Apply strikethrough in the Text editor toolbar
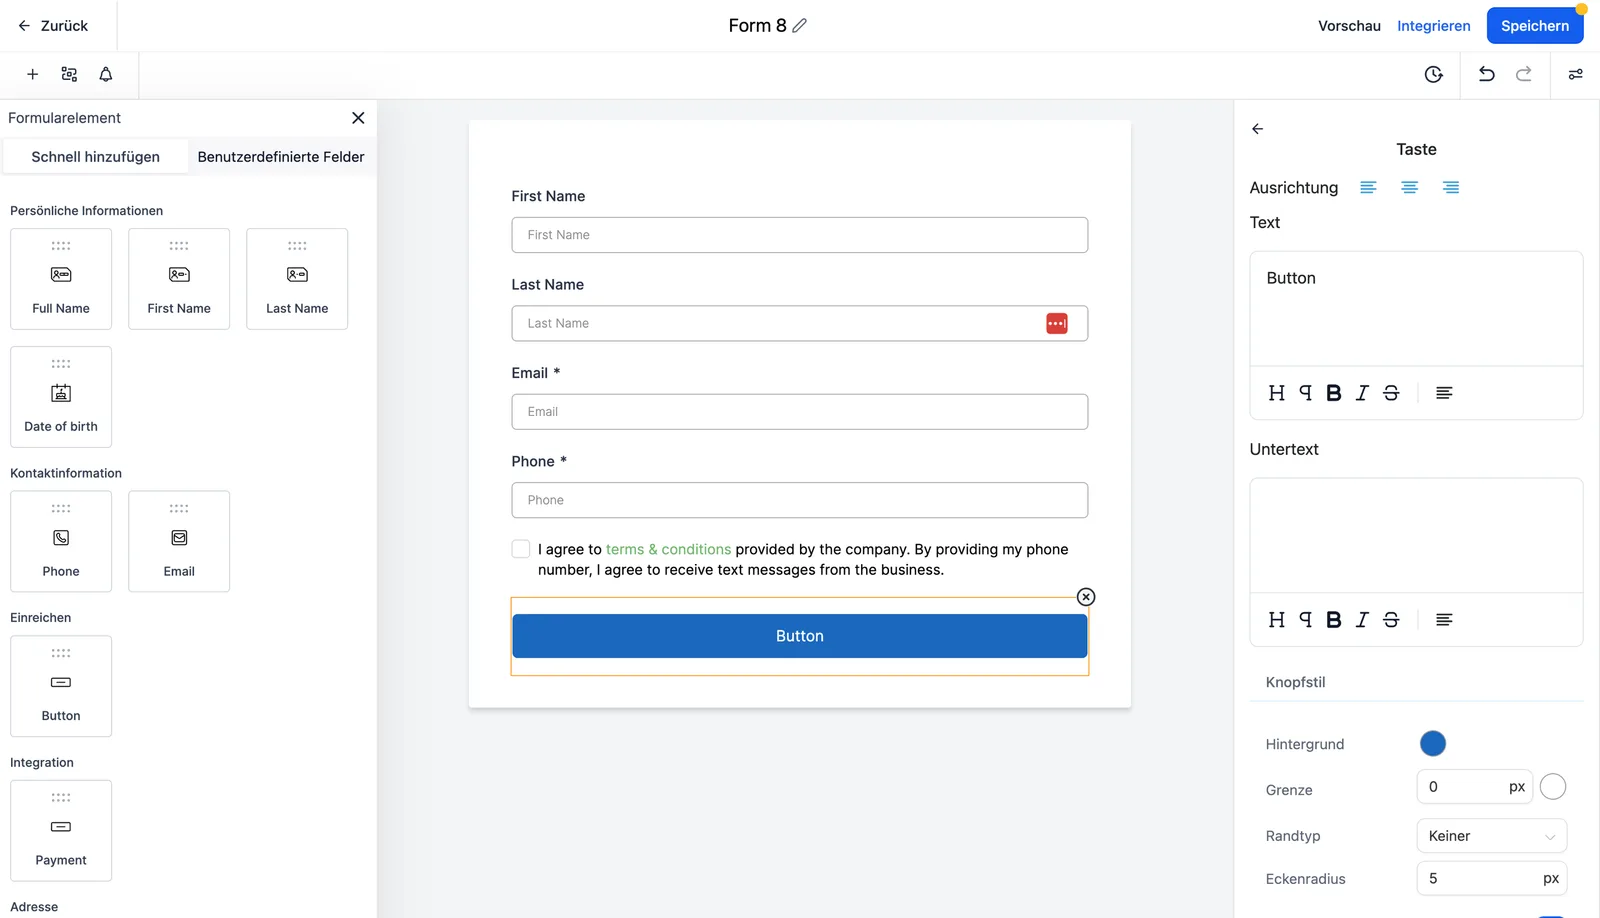Screen dimensions: 1600x918 [x=1391, y=393]
